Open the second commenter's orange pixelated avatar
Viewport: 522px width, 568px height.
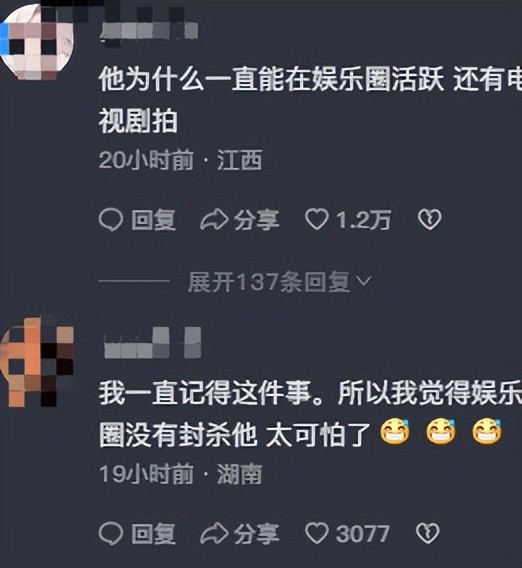(37, 362)
